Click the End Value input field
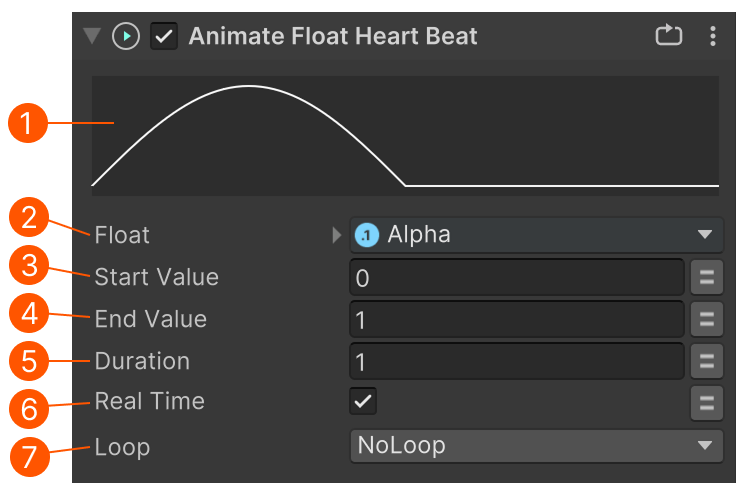 [517, 319]
